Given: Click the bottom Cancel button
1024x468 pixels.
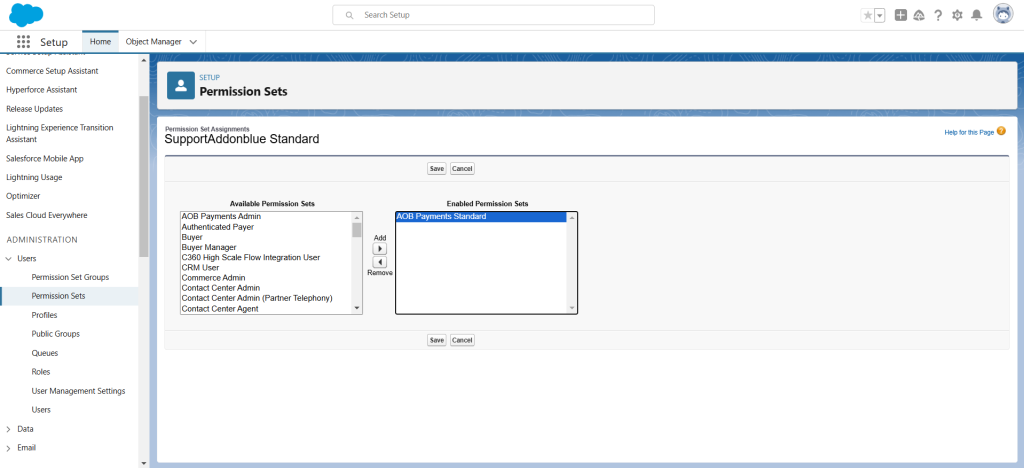Looking at the screenshot, I should (462, 340).
